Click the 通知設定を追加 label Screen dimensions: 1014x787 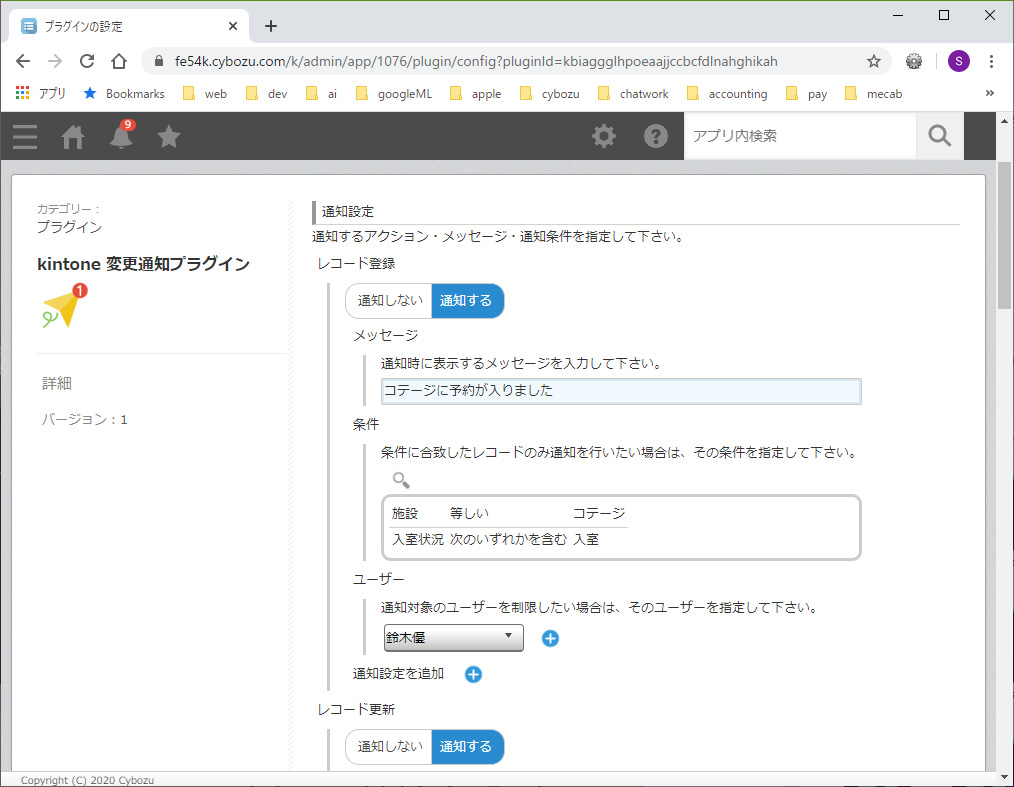[398, 674]
